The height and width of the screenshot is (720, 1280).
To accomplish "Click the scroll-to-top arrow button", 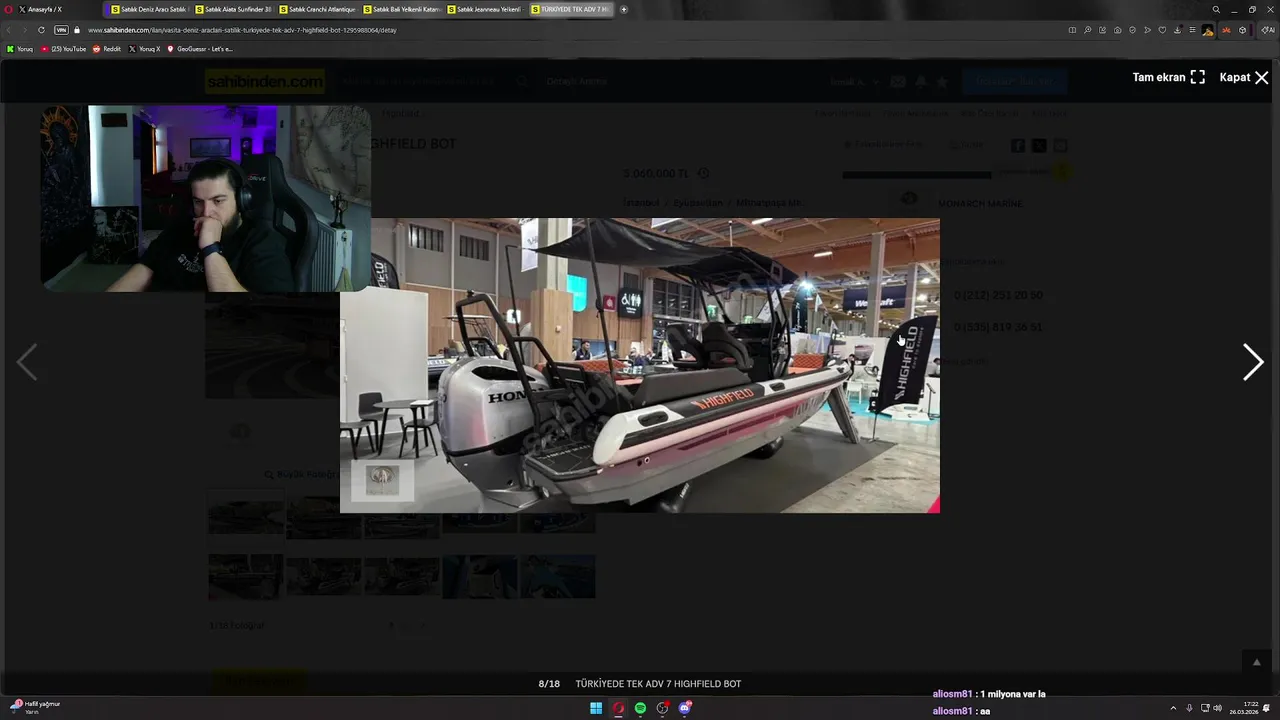I will [x=1257, y=662].
